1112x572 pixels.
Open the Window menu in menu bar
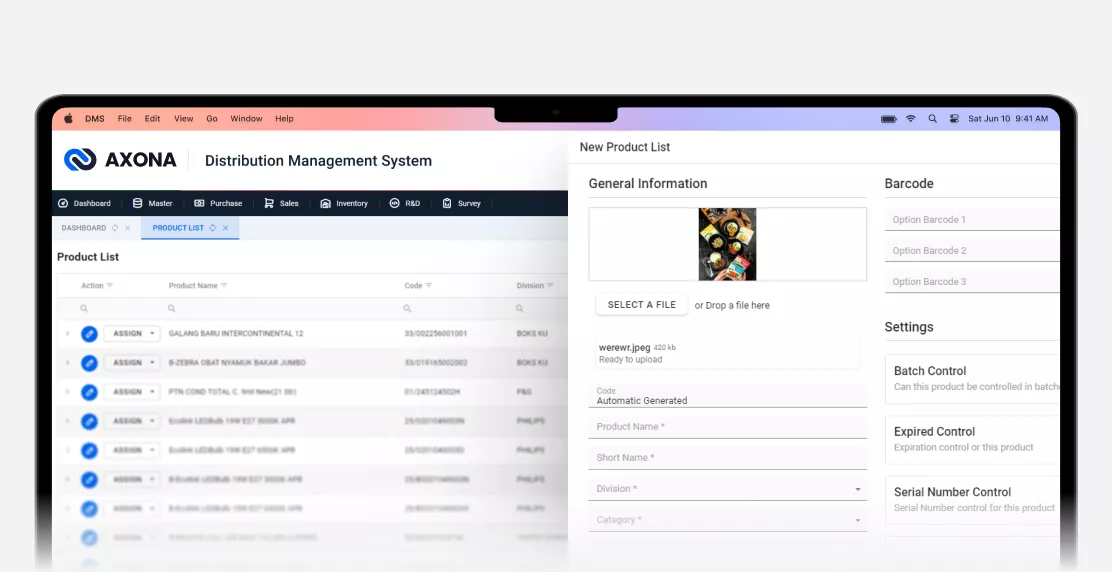click(x=246, y=119)
